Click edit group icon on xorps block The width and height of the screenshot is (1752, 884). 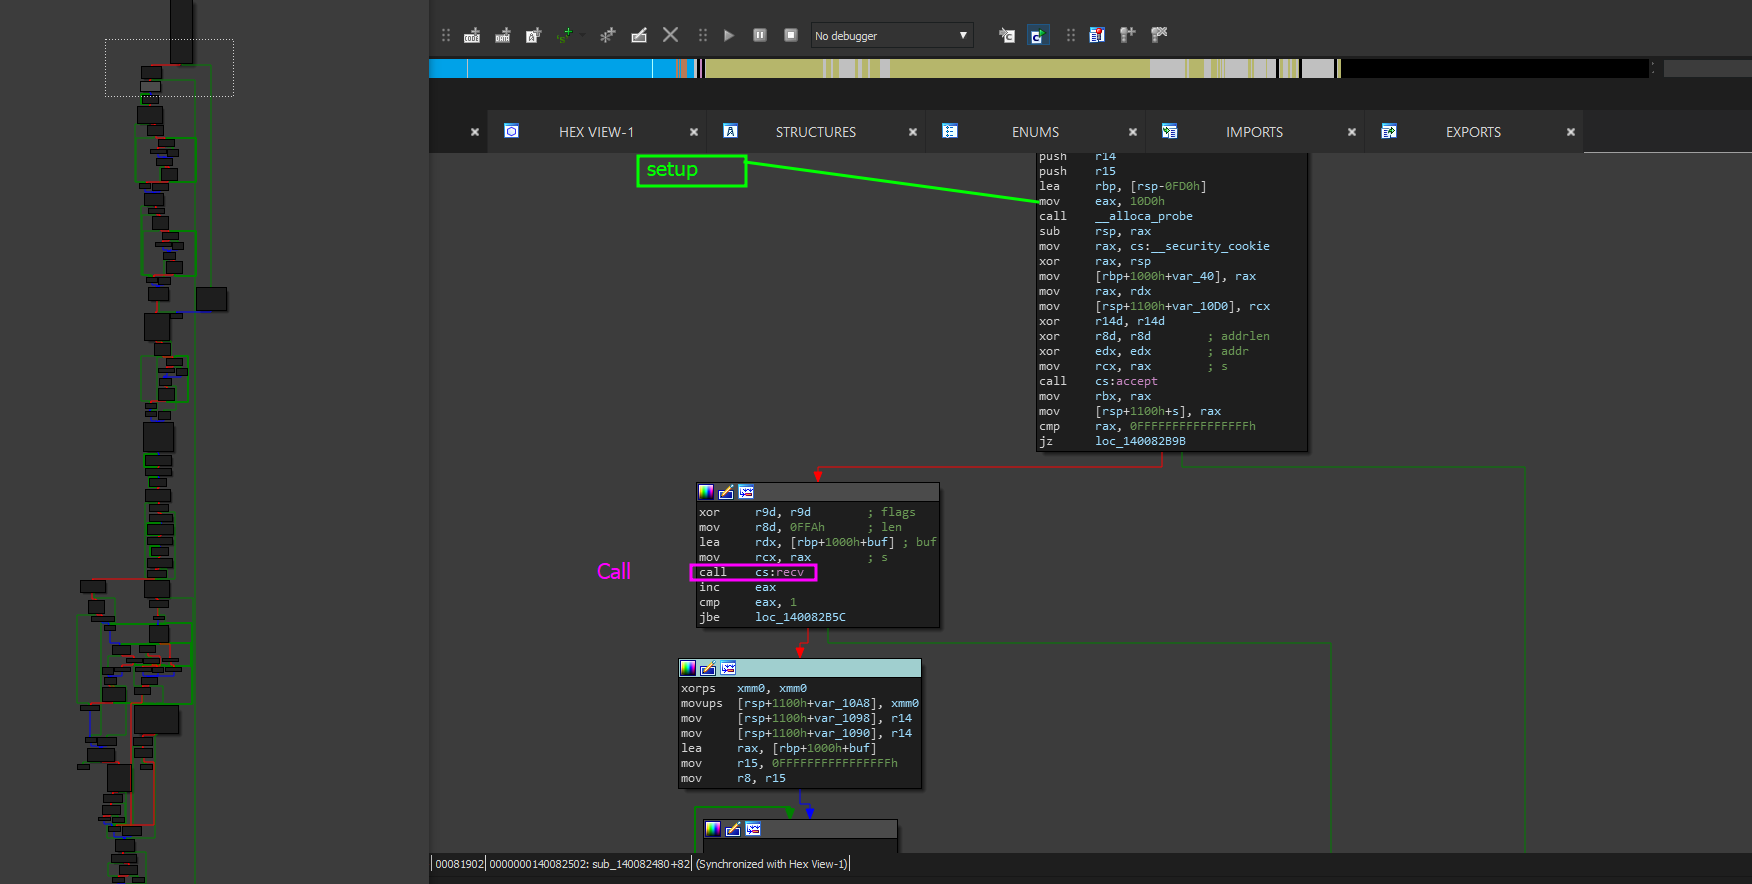[708, 668]
